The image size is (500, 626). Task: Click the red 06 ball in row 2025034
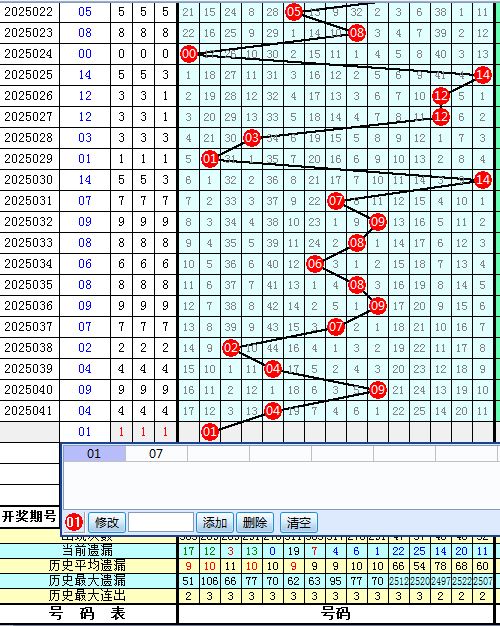point(315,264)
